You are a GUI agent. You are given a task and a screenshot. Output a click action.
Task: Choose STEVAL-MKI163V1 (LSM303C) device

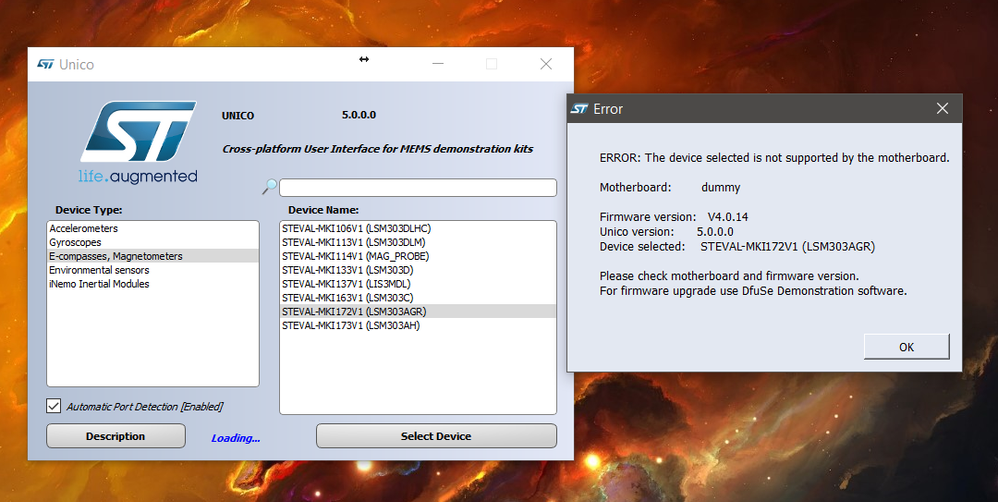(418, 298)
